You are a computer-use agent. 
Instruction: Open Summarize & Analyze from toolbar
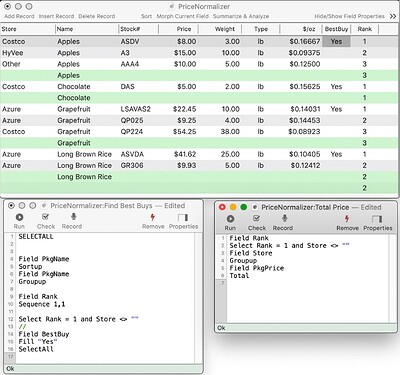241,16
